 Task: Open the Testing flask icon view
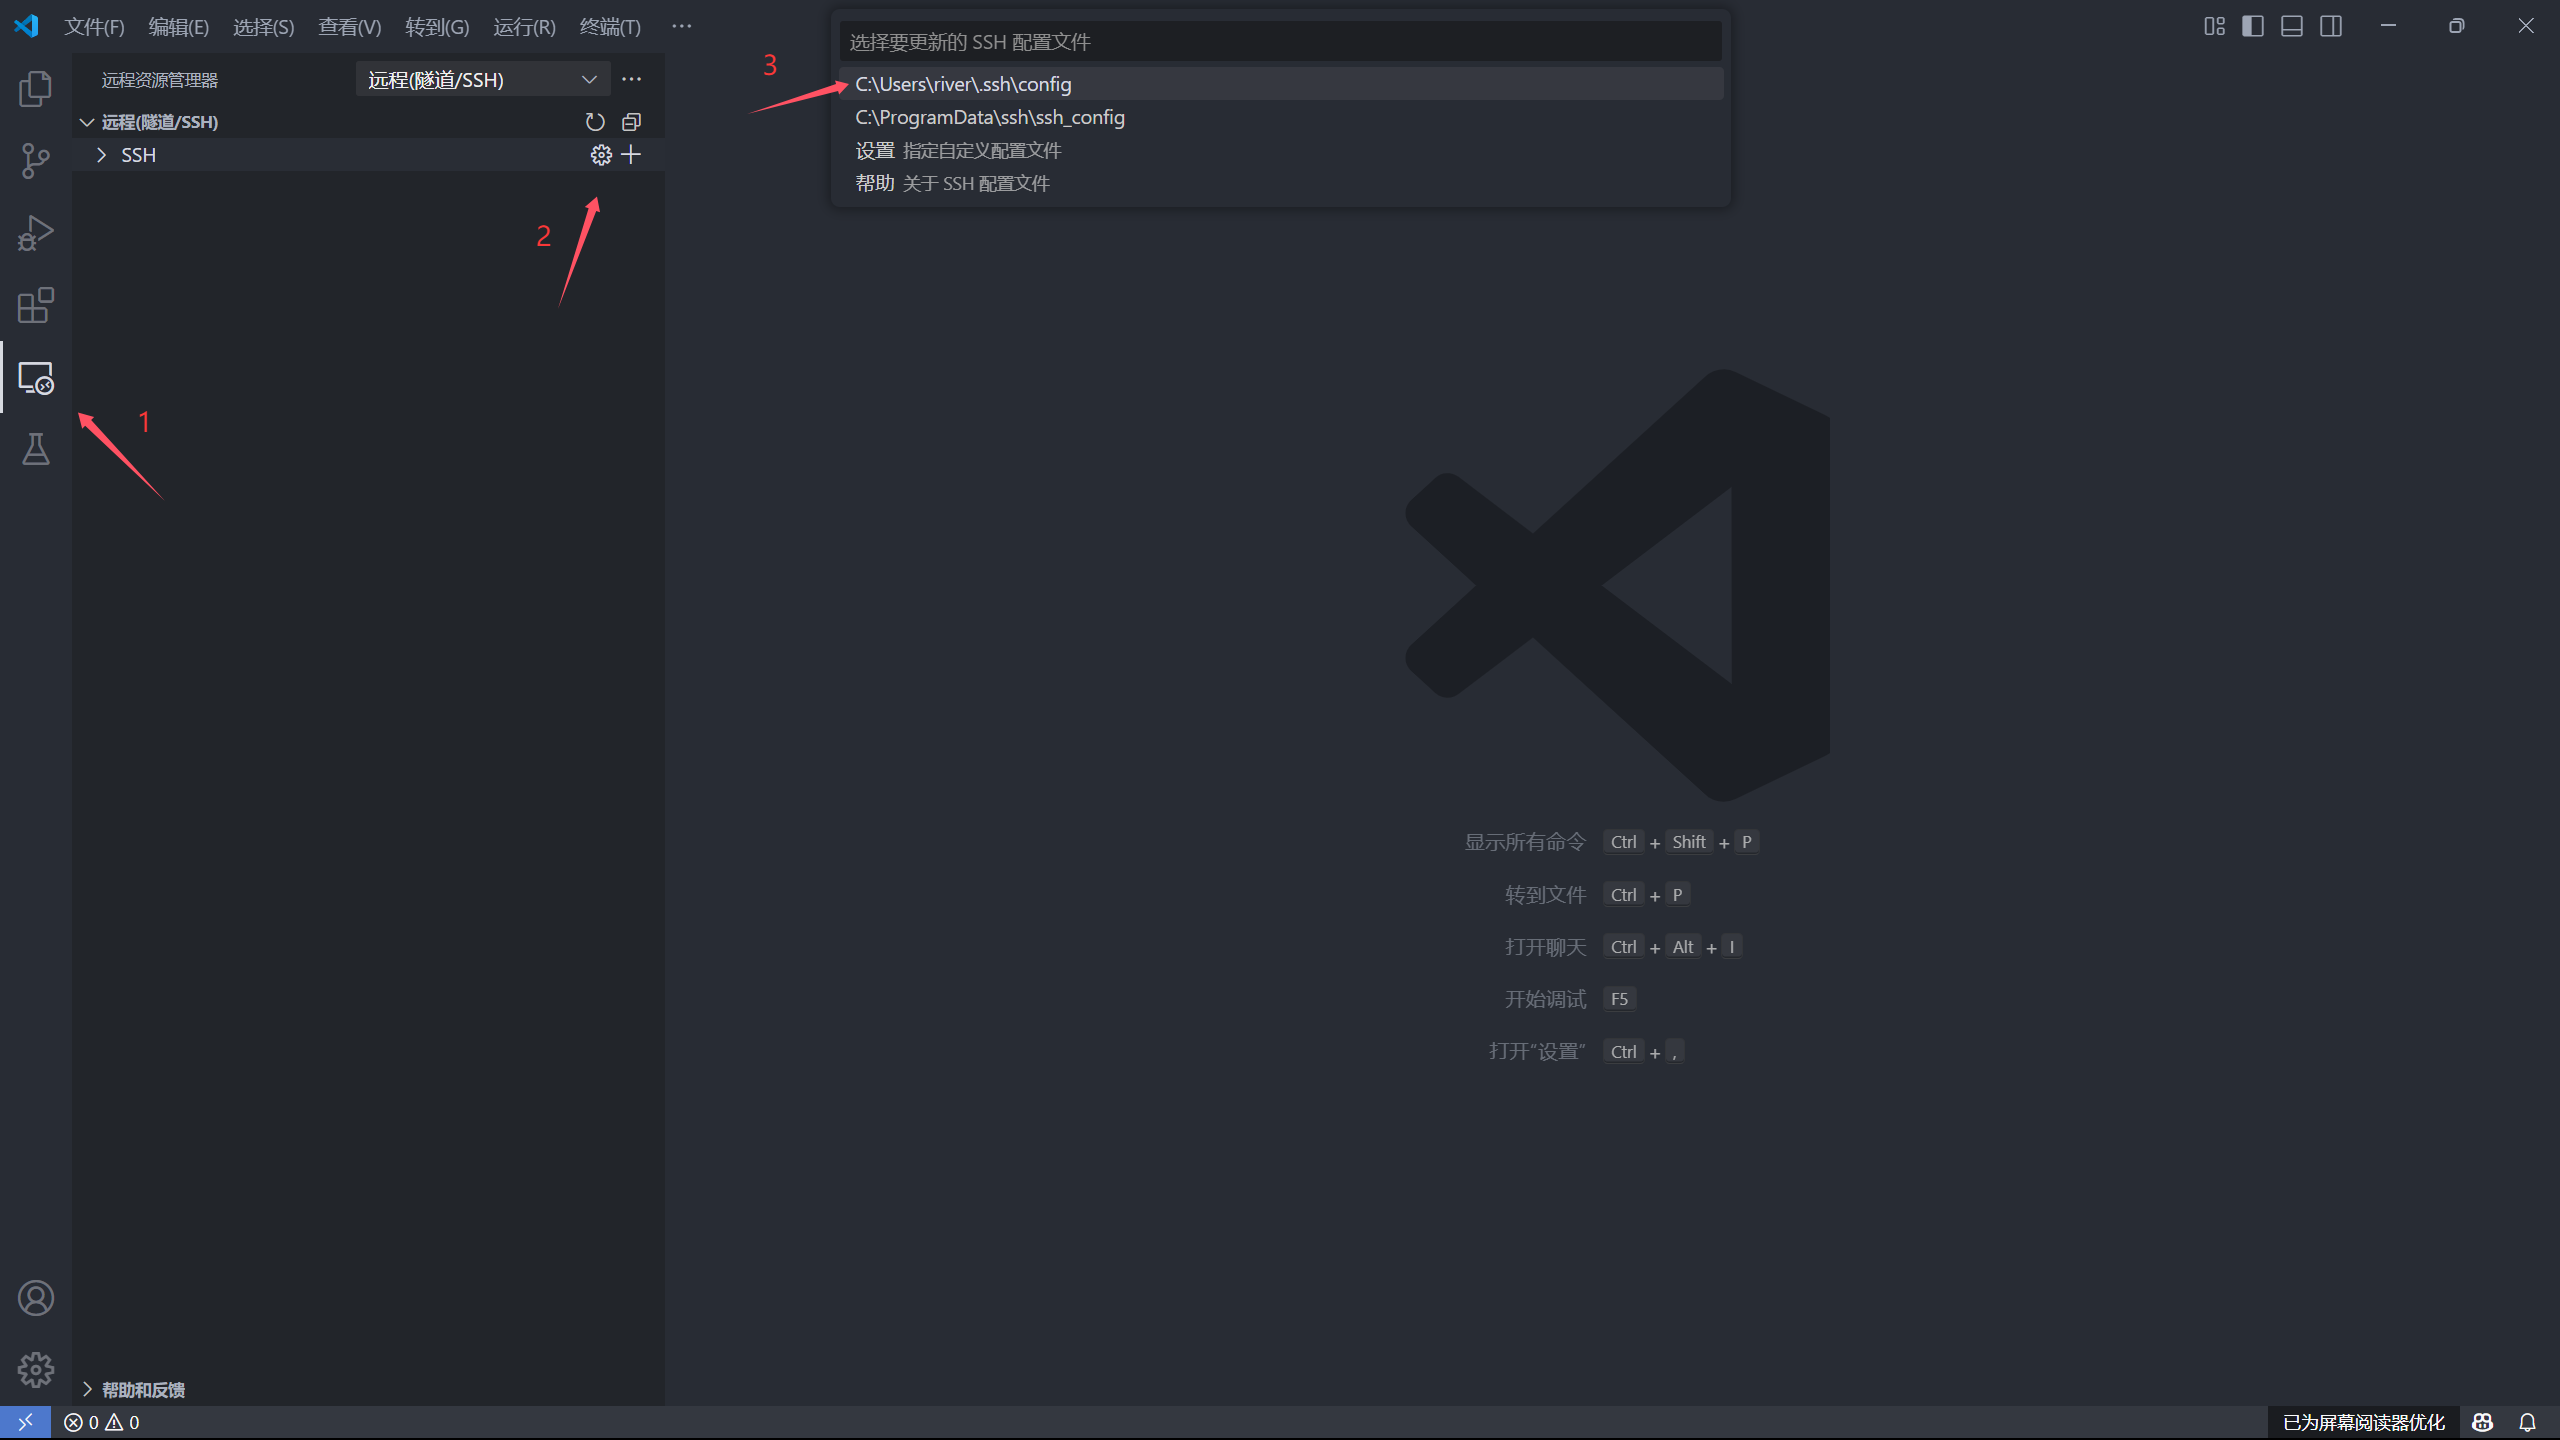pos(35,450)
